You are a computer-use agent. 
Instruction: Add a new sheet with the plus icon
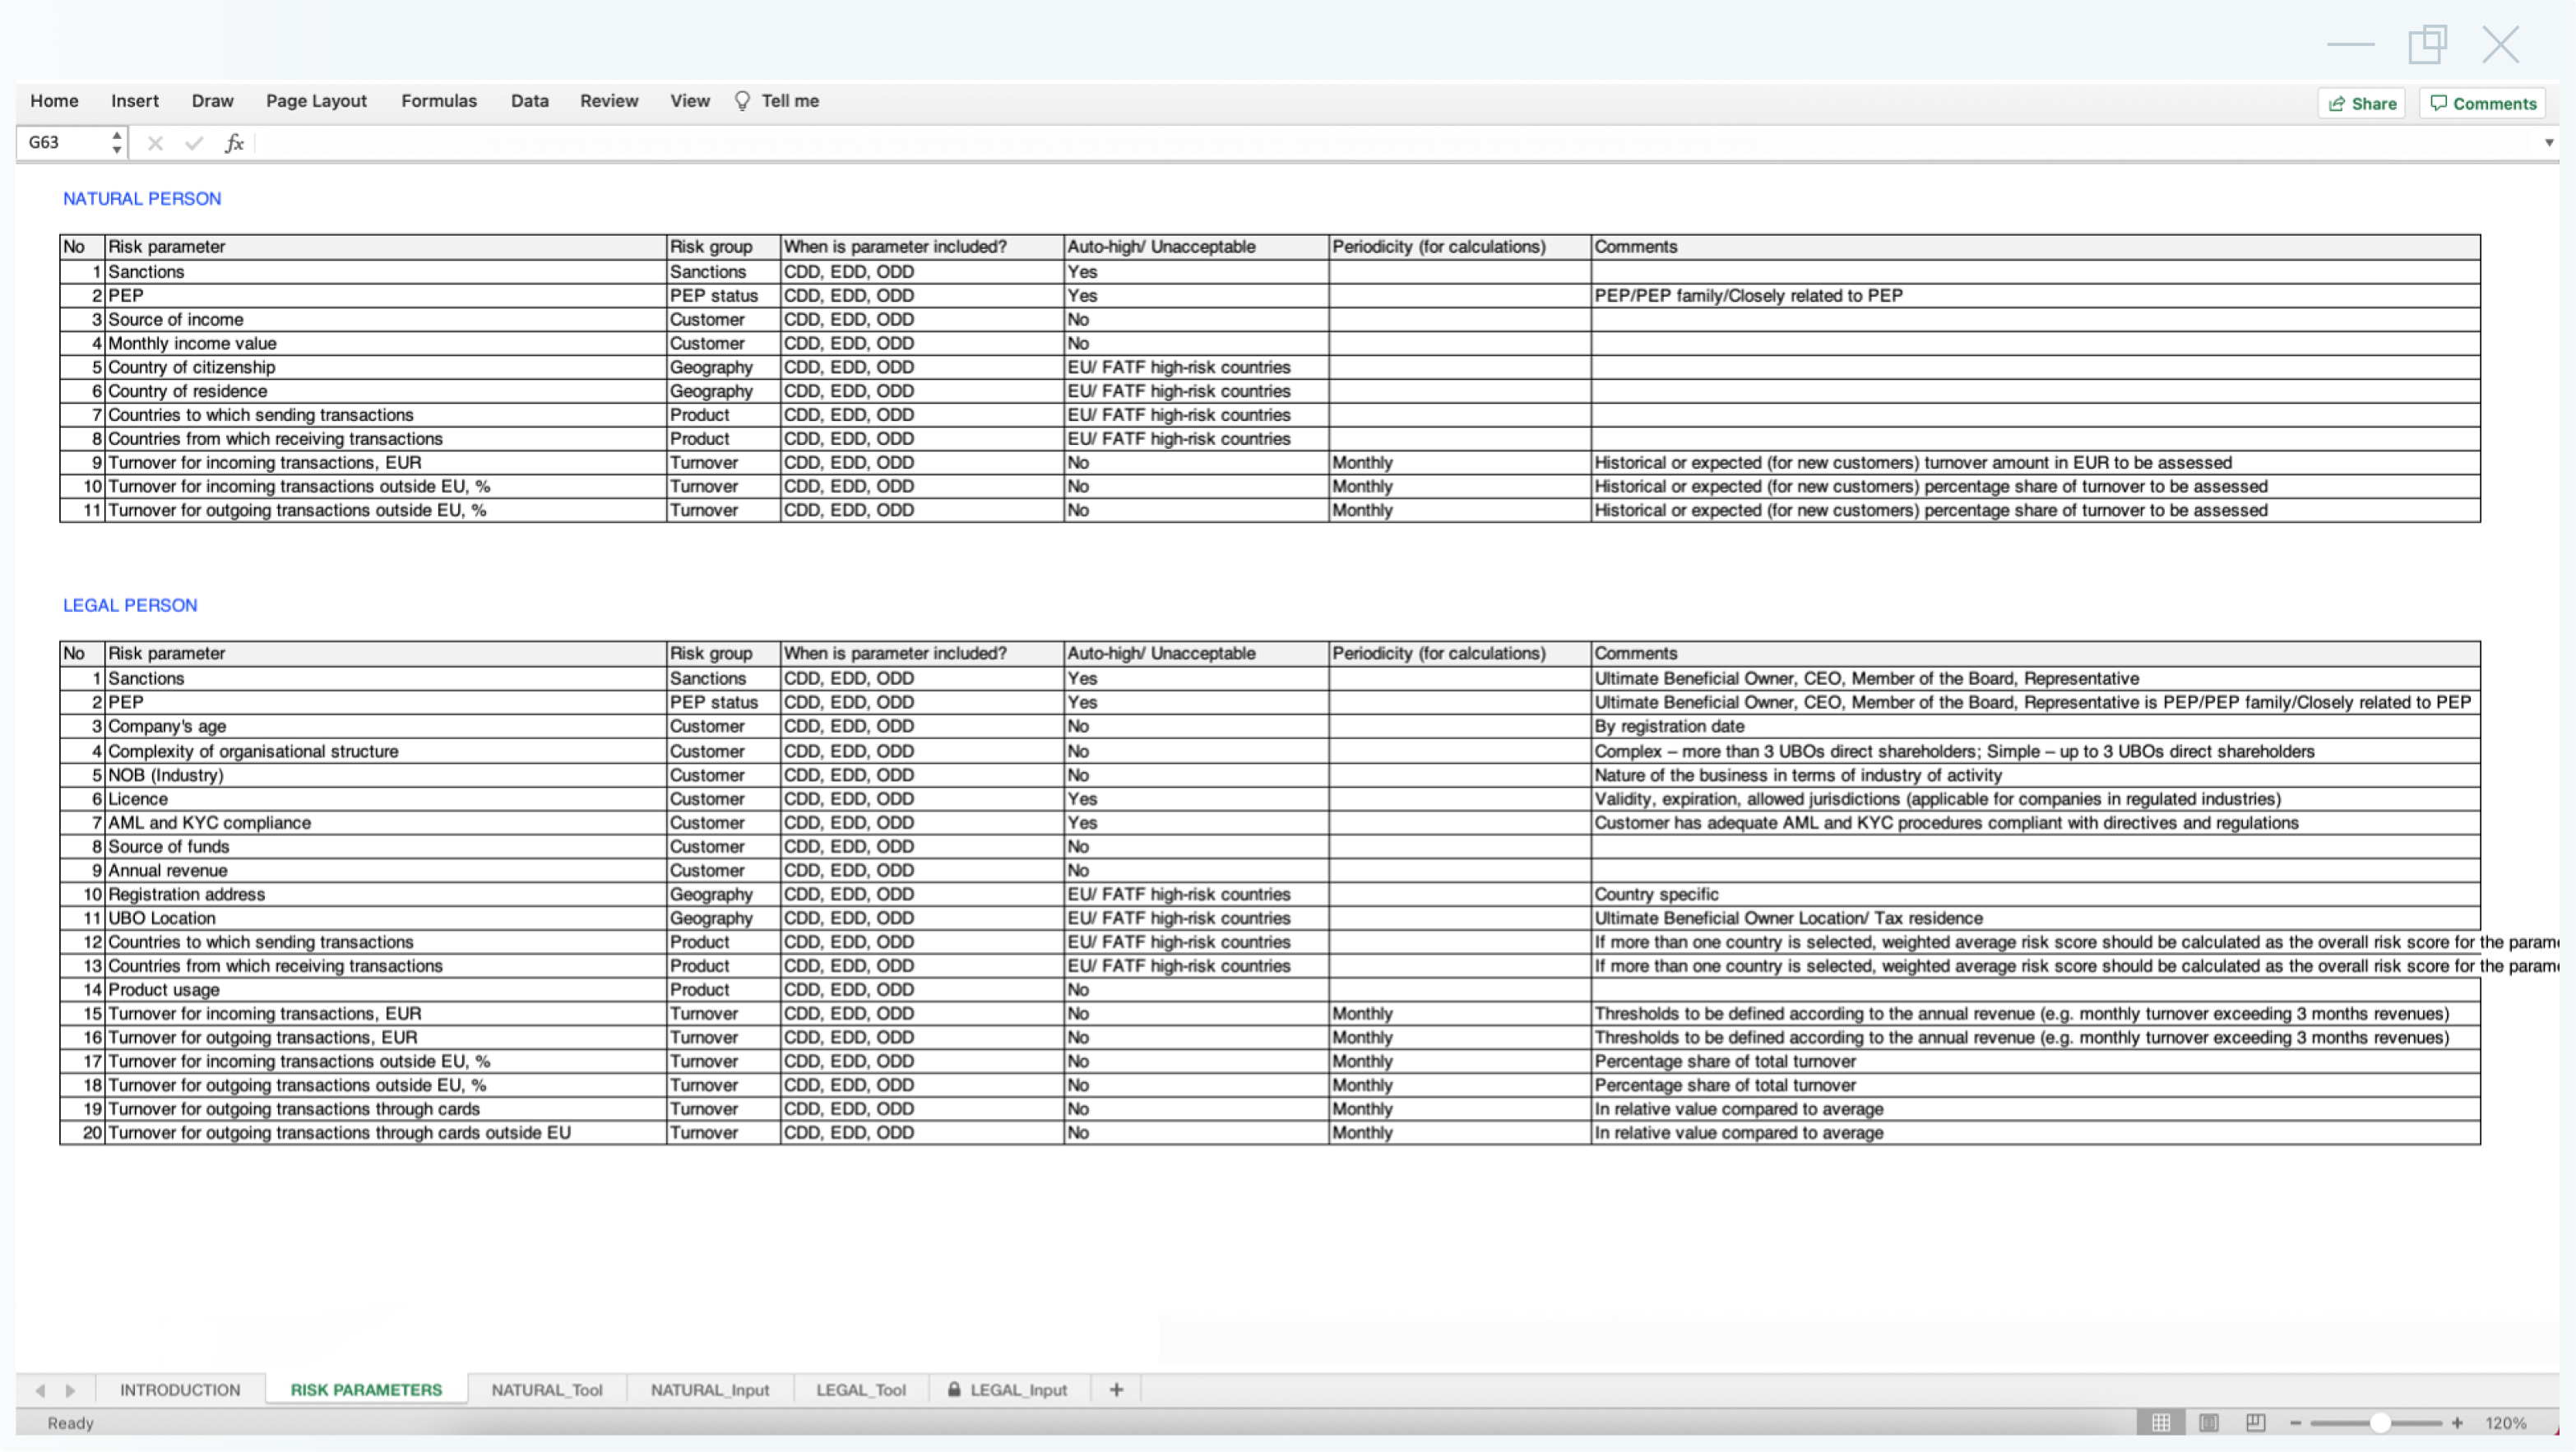pyautogui.click(x=1115, y=1389)
